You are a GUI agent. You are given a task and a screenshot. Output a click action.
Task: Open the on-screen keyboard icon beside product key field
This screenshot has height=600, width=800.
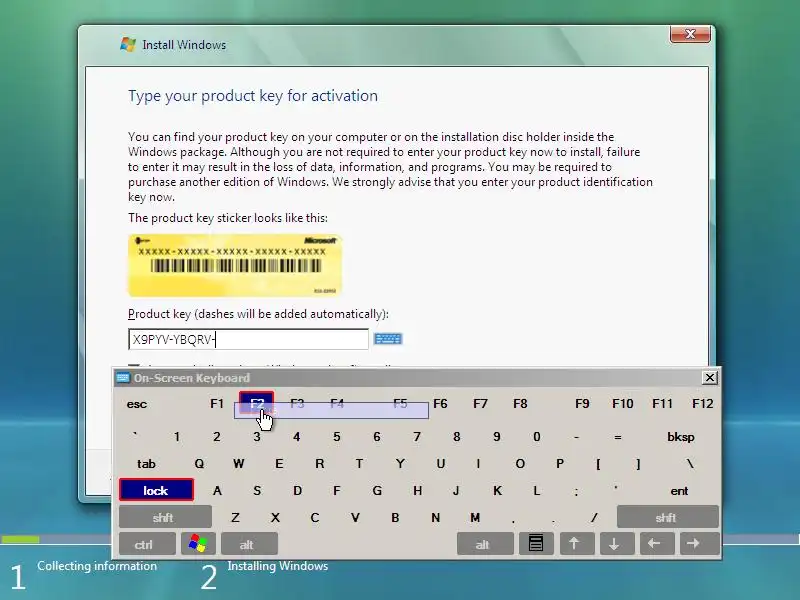388,339
